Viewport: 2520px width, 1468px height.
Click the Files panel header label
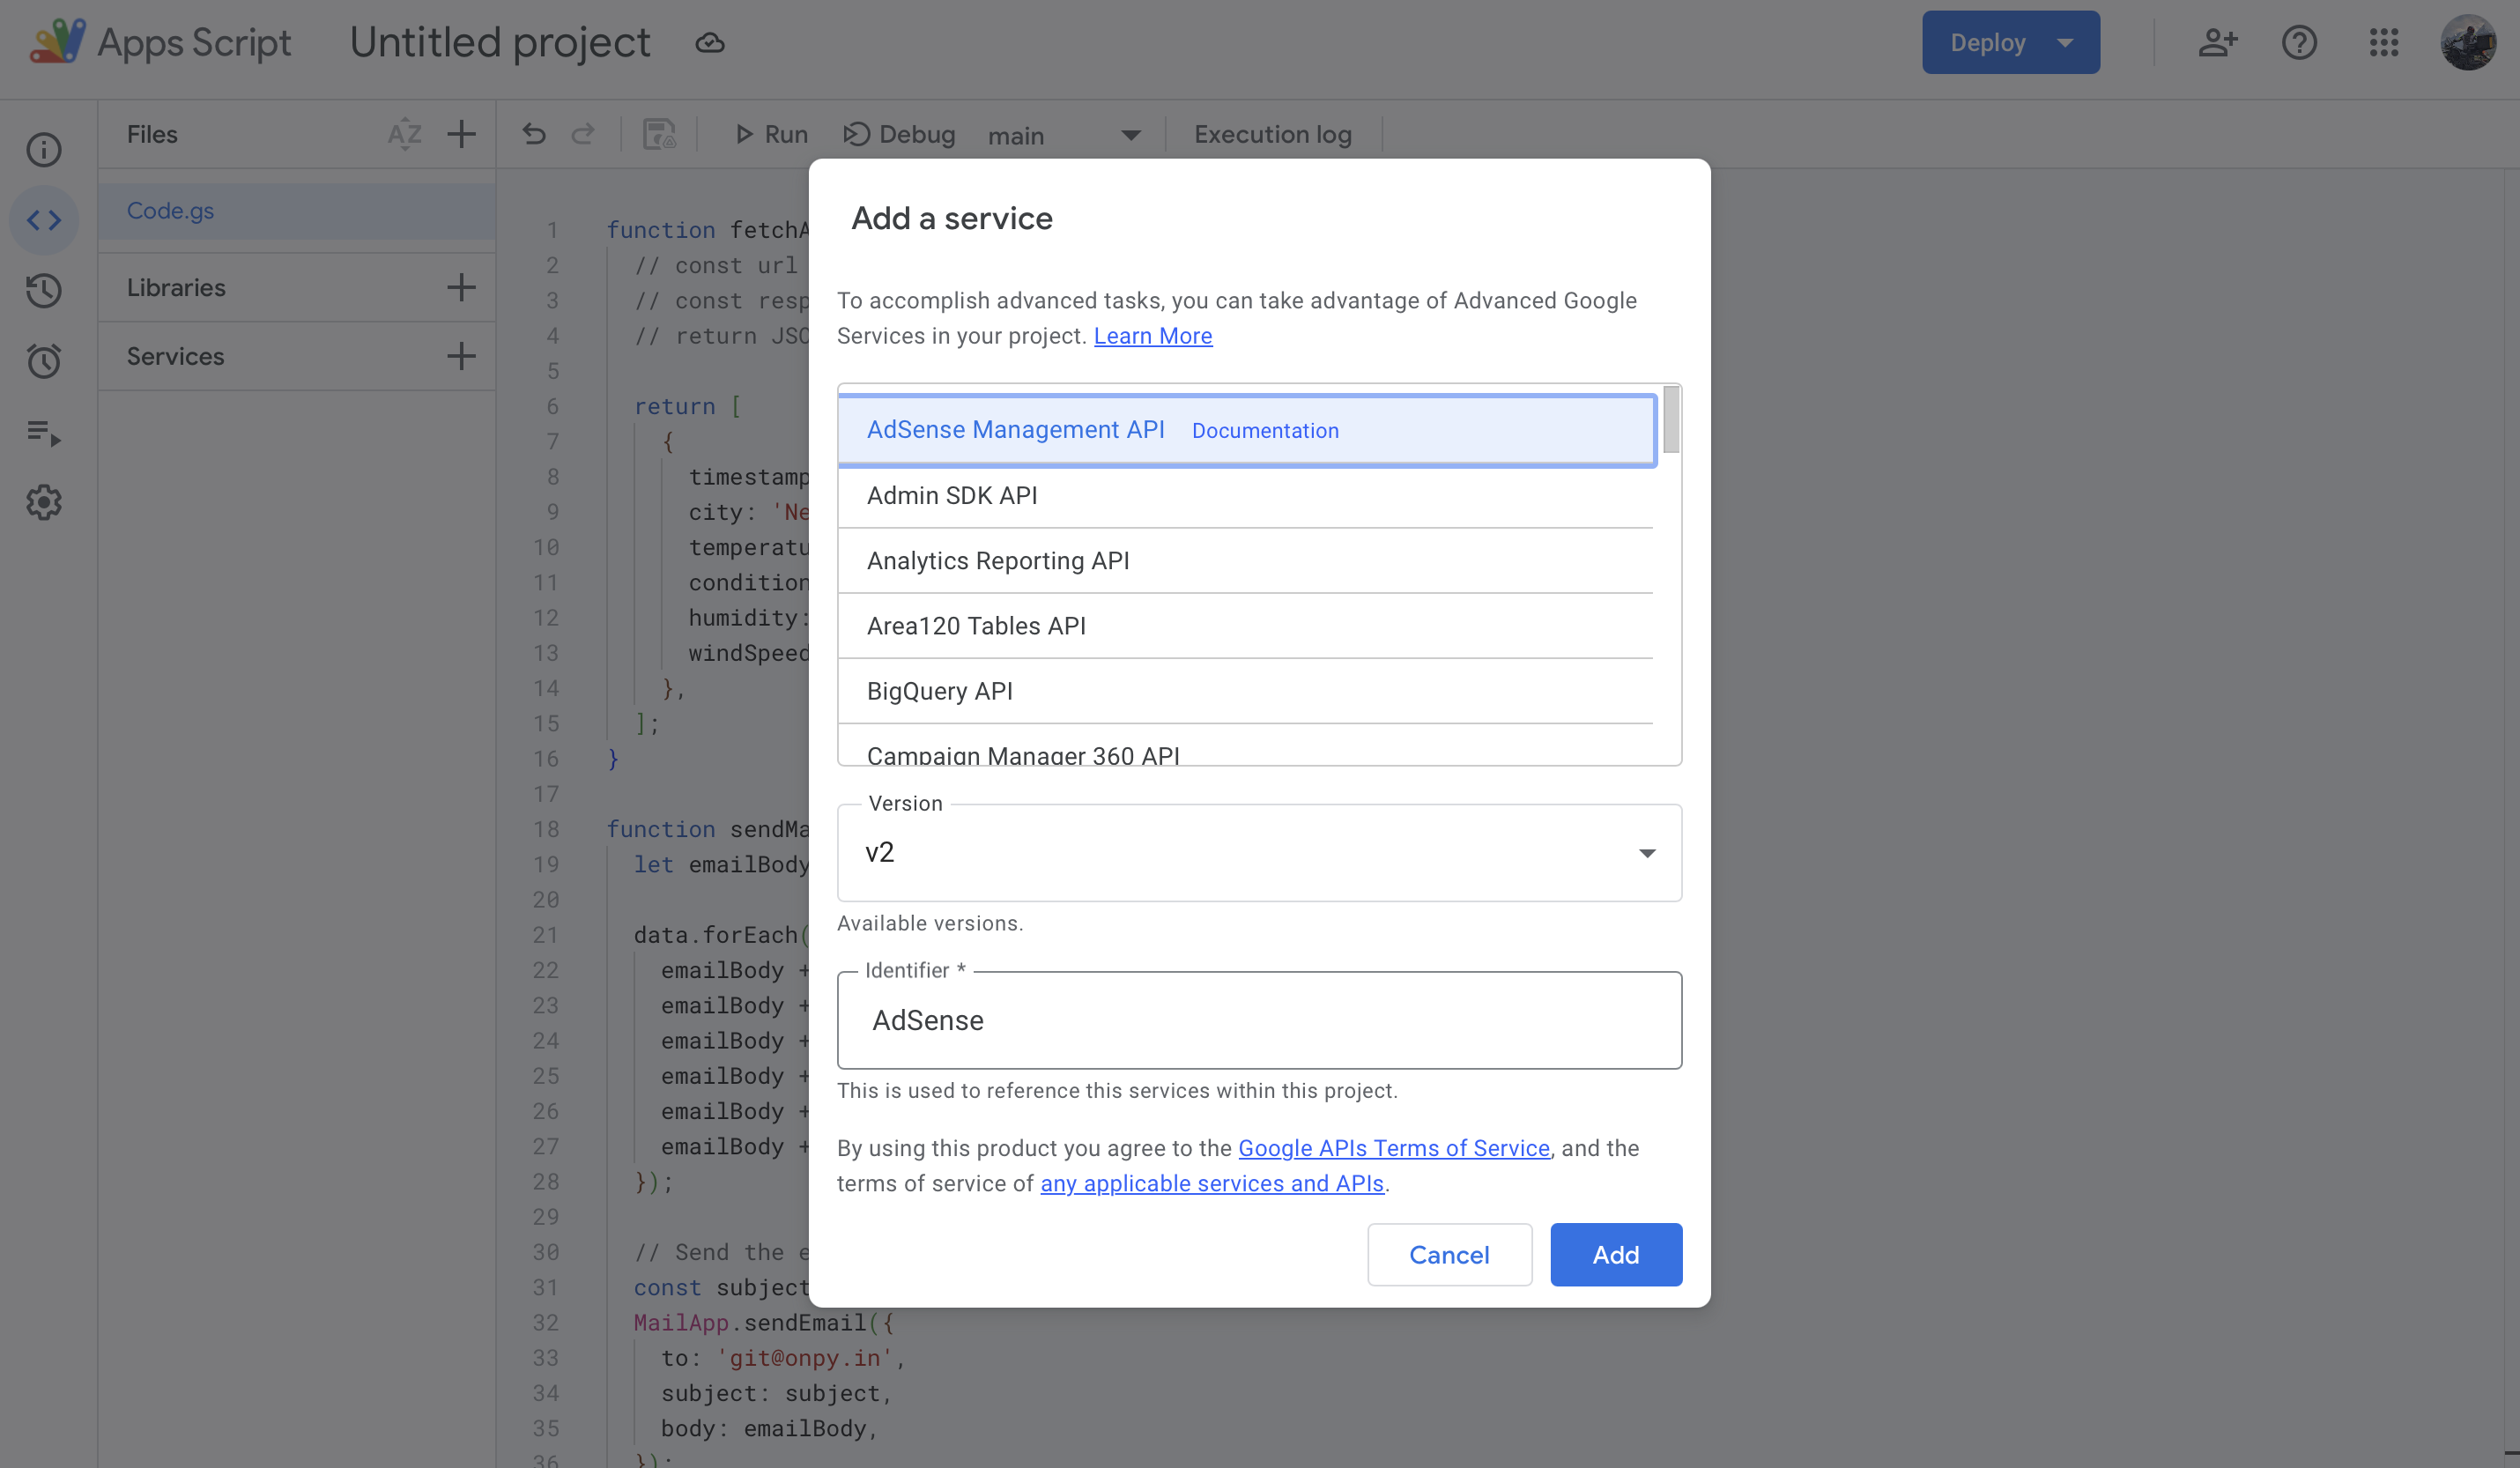152,134
